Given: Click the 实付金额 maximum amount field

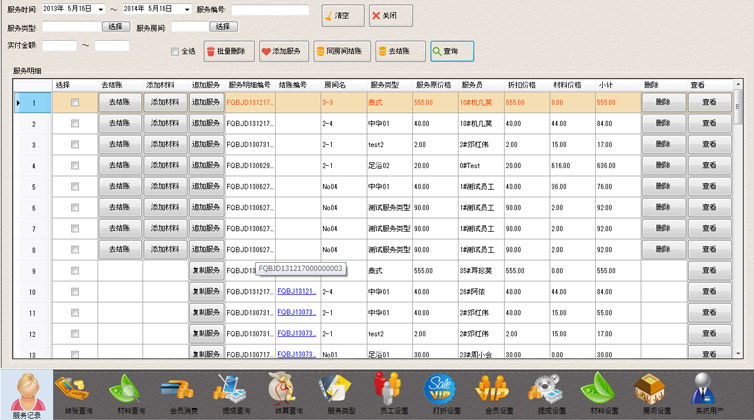Looking at the screenshot, I should [x=112, y=46].
